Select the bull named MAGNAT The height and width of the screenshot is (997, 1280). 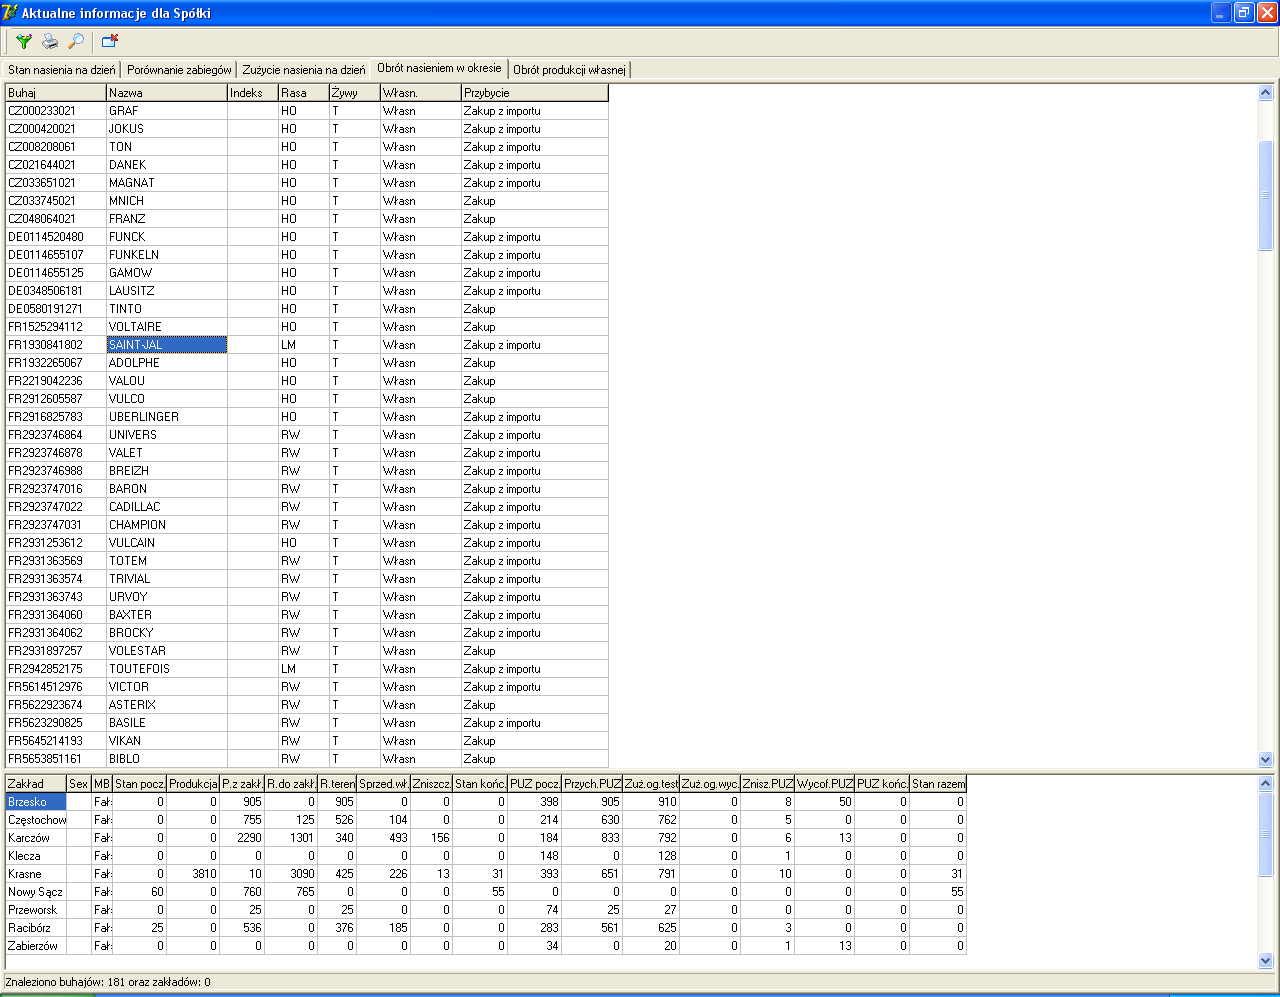[x=167, y=183]
